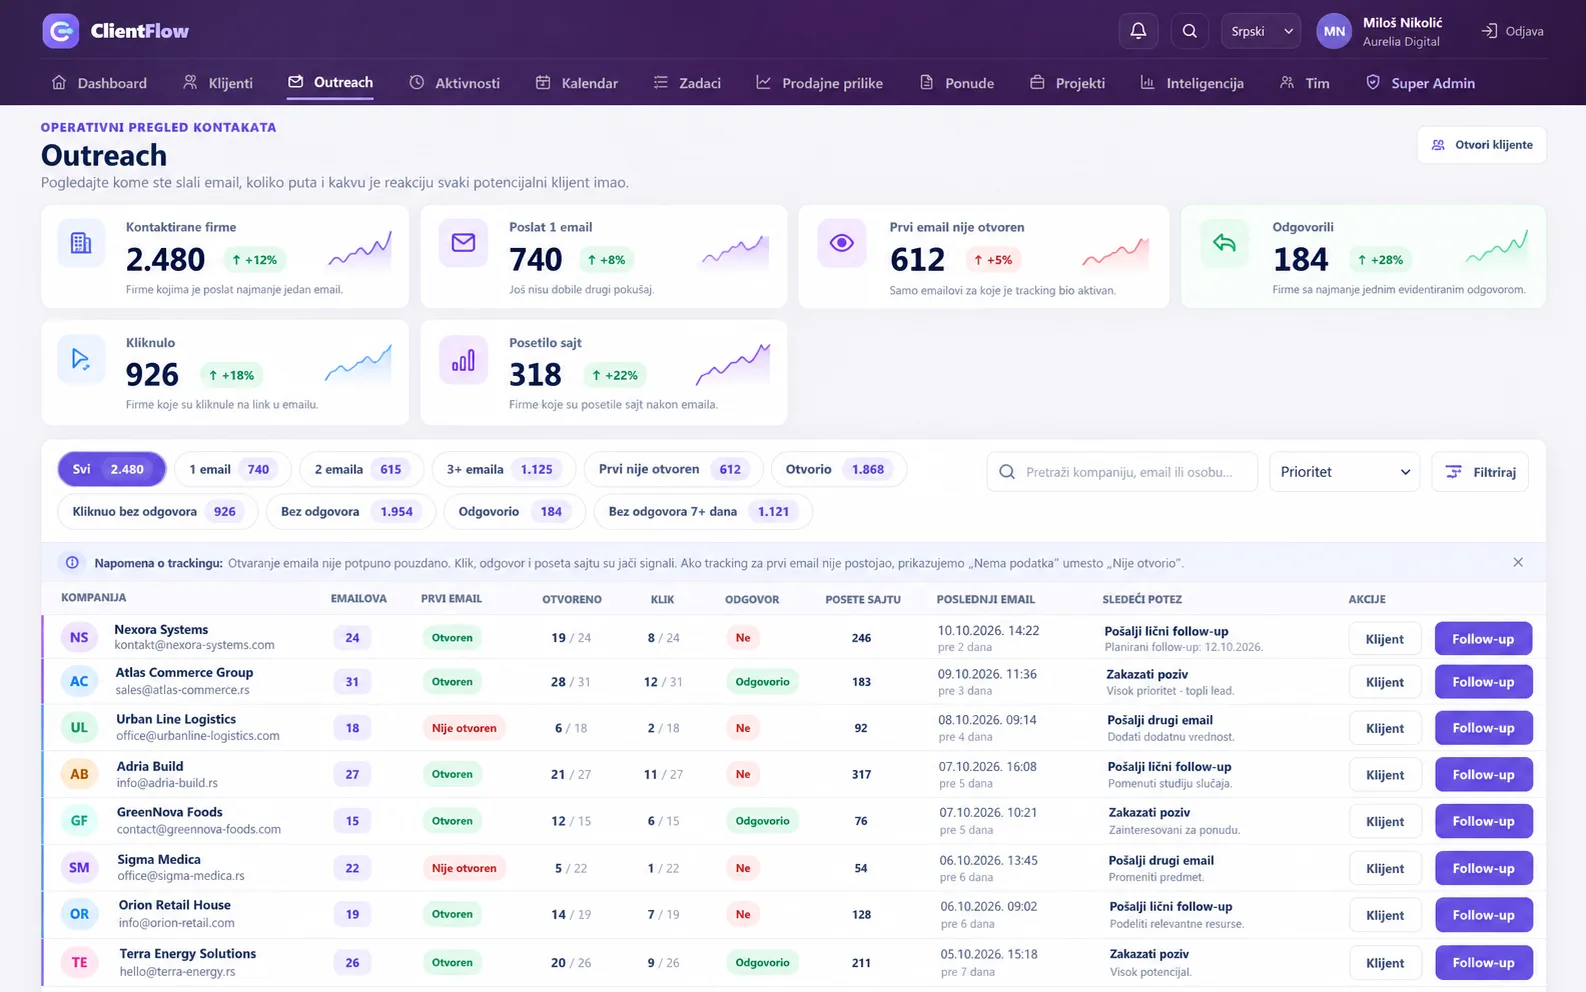The height and width of the screenshot is (992, 1586).
Task: Open the Dashboard tab
Action: [99, 83]
